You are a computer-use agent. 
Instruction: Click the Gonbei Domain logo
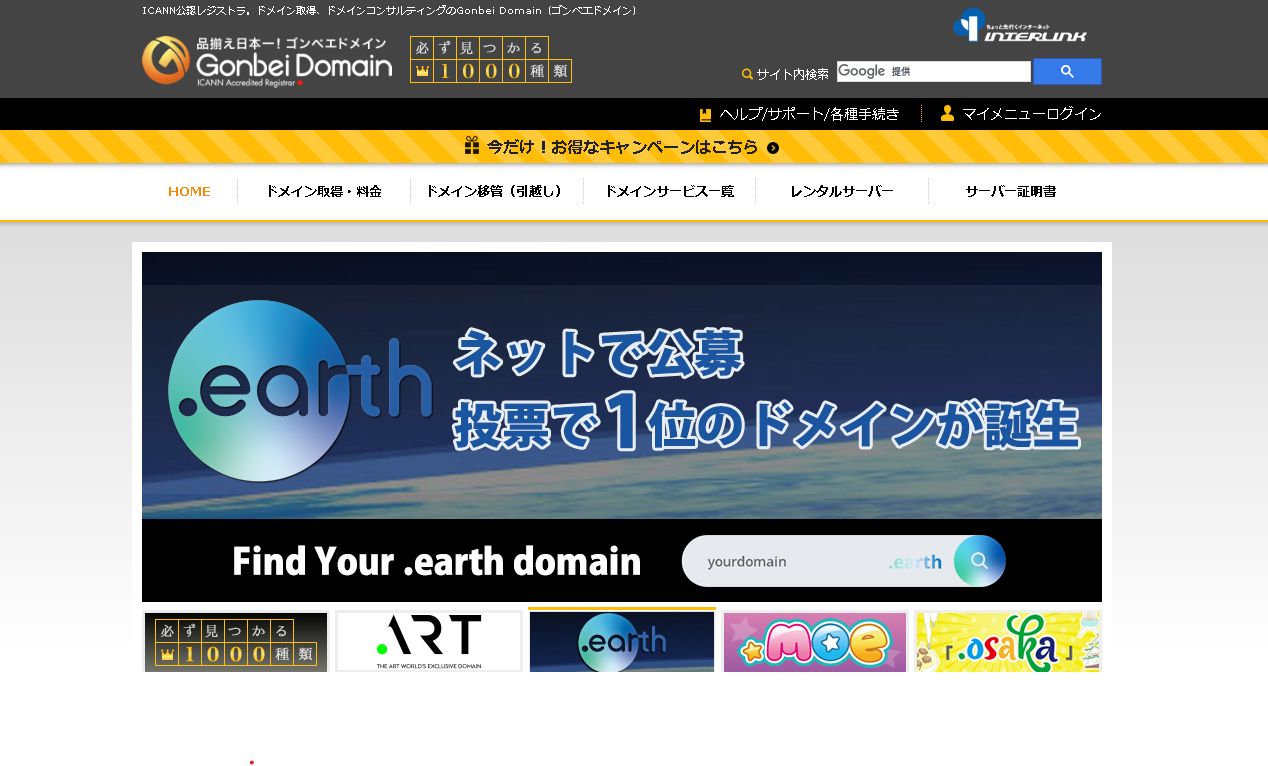[267, 61]
